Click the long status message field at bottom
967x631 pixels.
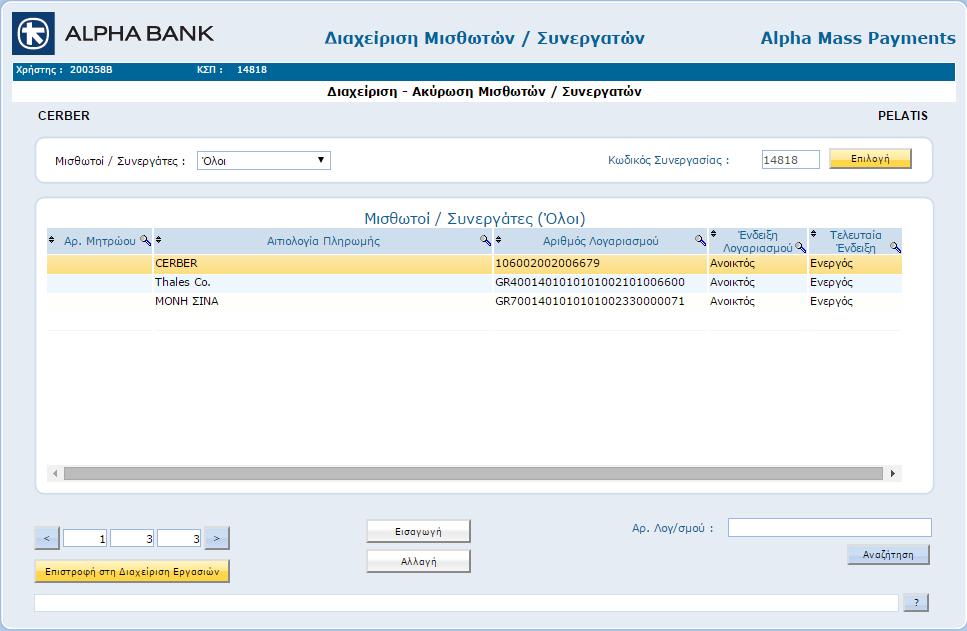pos(466,603)
